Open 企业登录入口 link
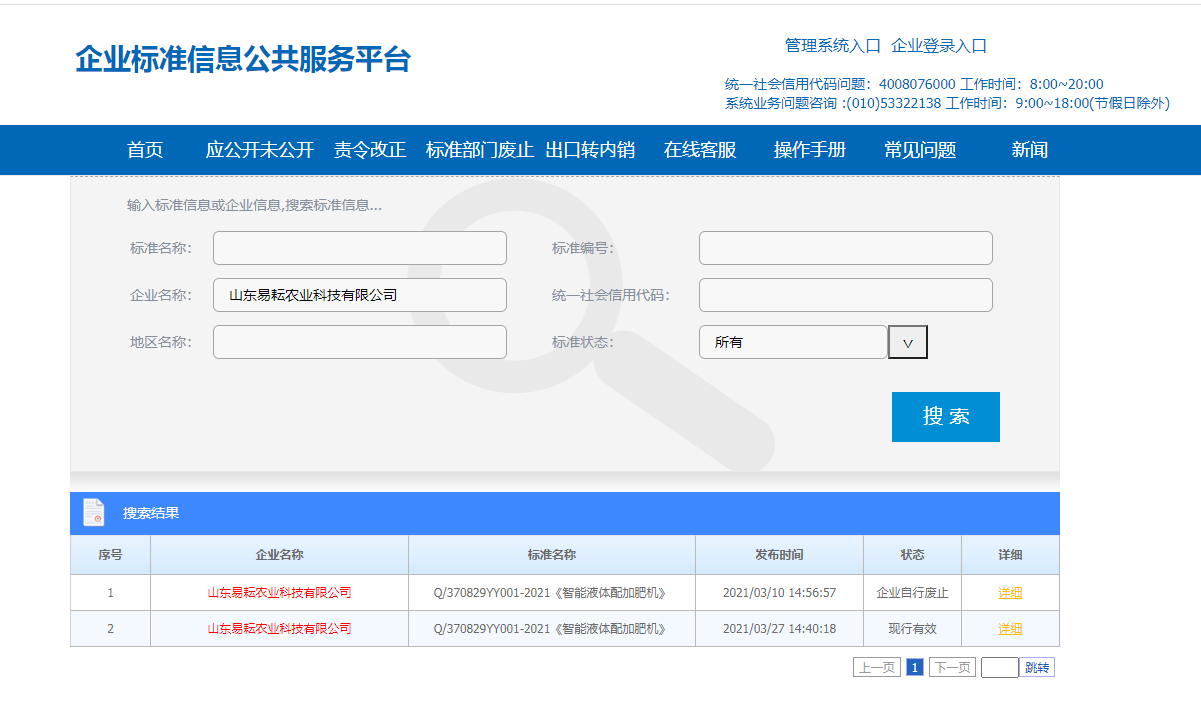Viewport: 1201px width, 719px height. point(939,46)
